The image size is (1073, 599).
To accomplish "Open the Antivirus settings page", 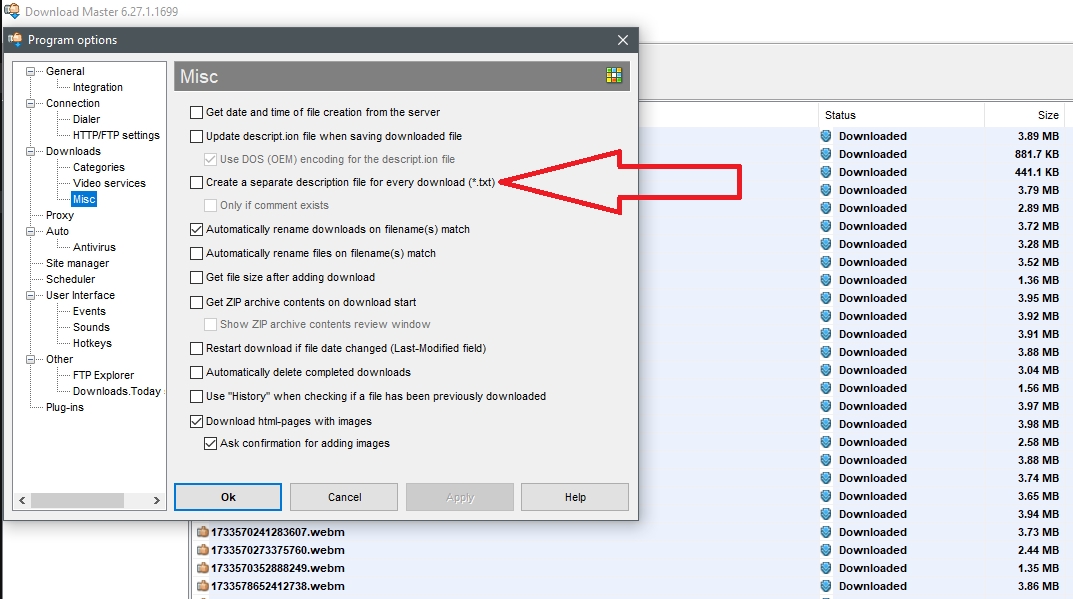I will (x=94, y=247).
